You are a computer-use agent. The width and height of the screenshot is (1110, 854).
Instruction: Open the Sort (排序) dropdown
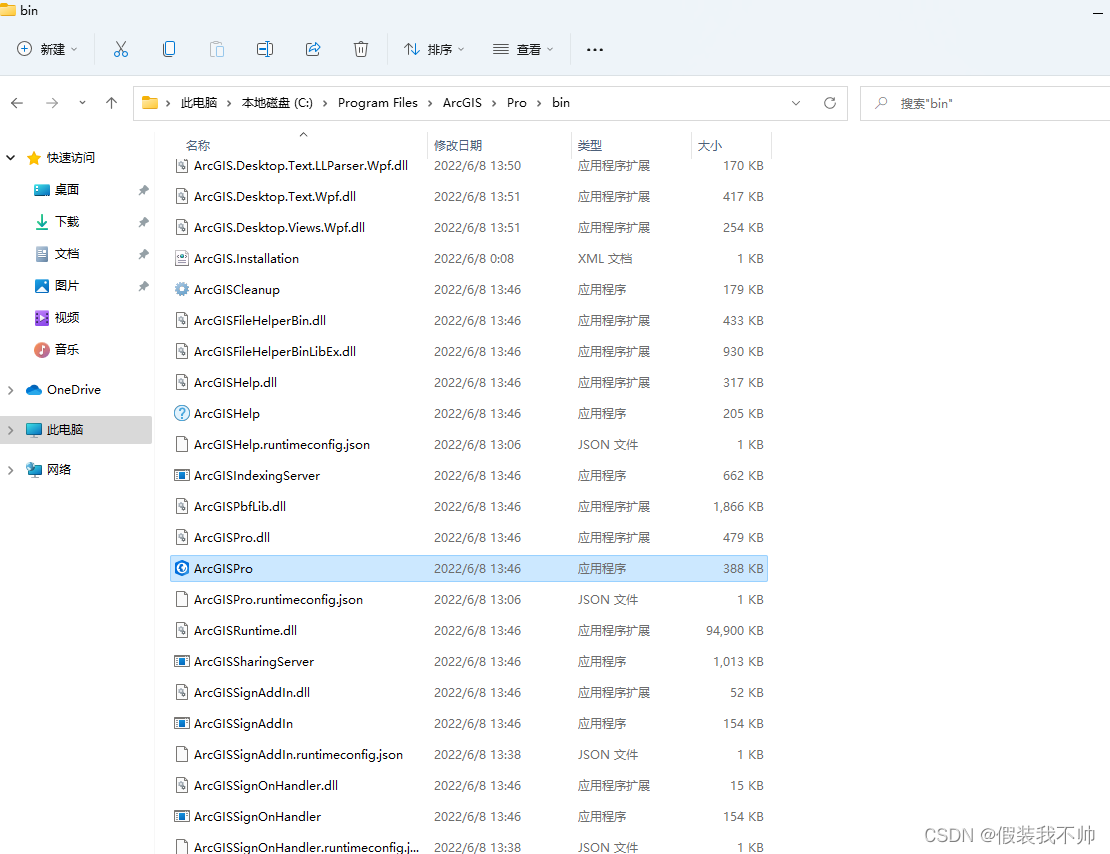coord(434,49)
